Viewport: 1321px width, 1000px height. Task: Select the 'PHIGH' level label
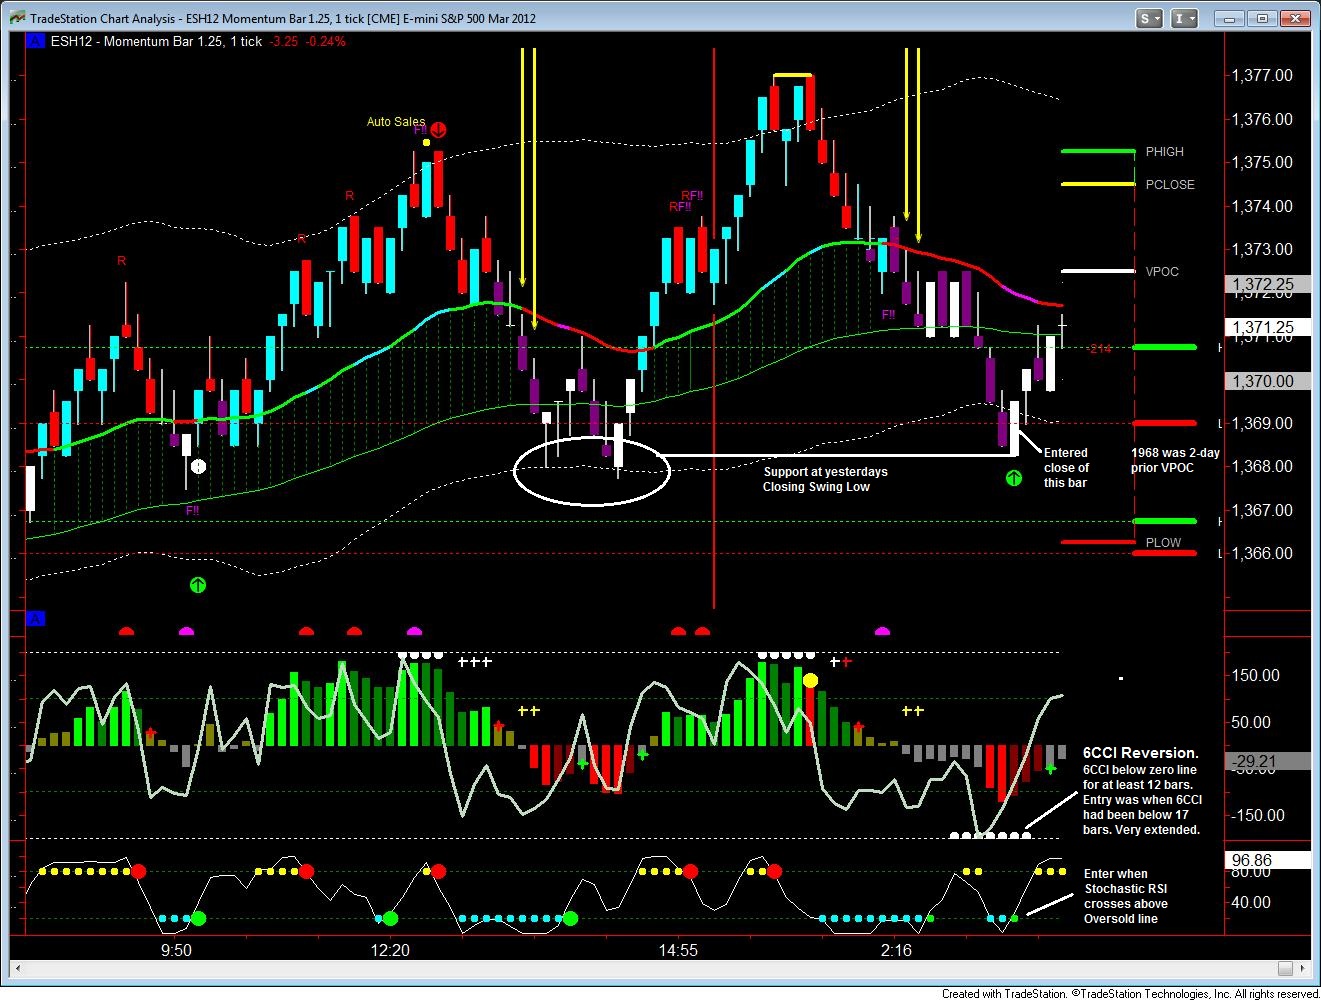(x=1164, y=152)
